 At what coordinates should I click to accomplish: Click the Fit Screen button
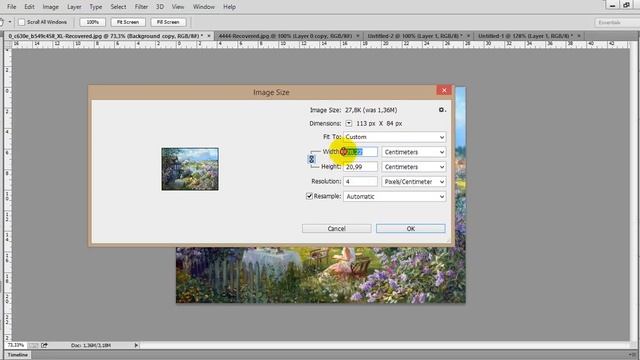click(x=128, y=22)
